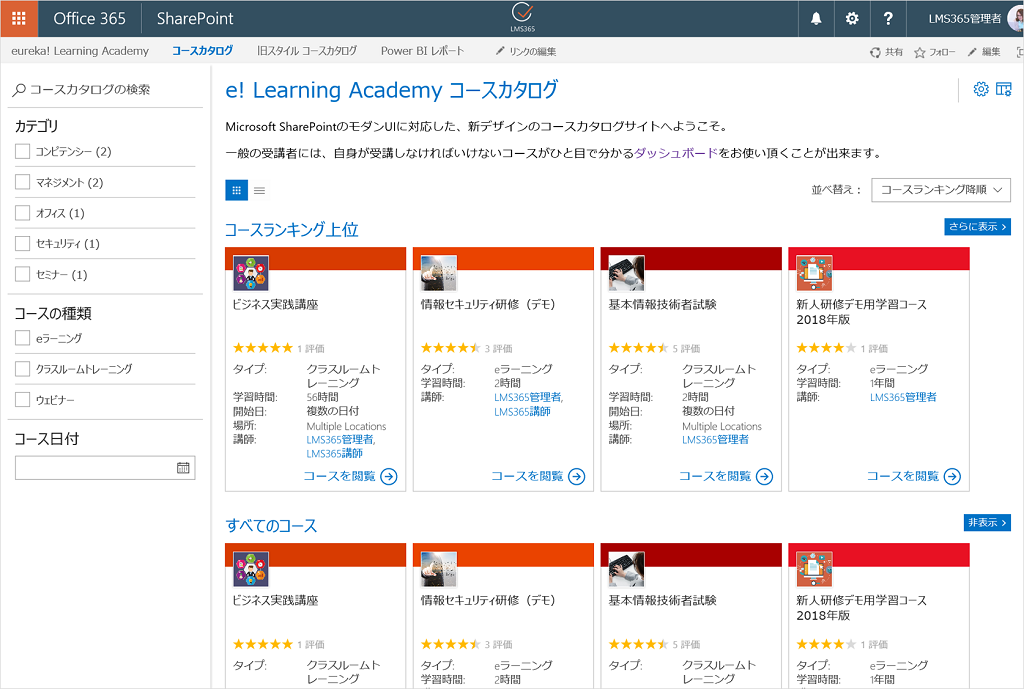Enable the セキュリティ category checkbox

point(23,243)
